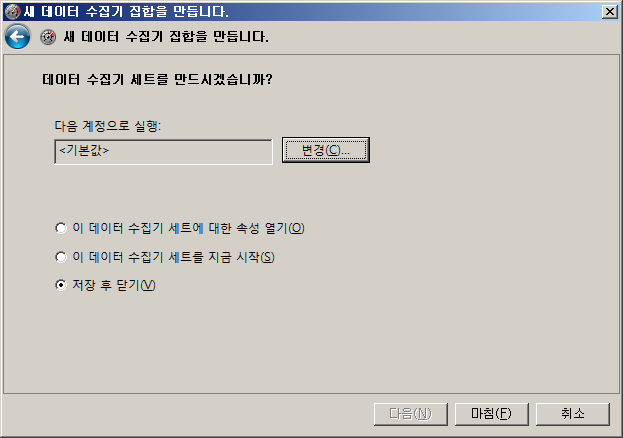Click the label text 이 데이터 수집기 세트에 대한 속성 열기
This screenshot has width=623, height=438.
(188, 228)
